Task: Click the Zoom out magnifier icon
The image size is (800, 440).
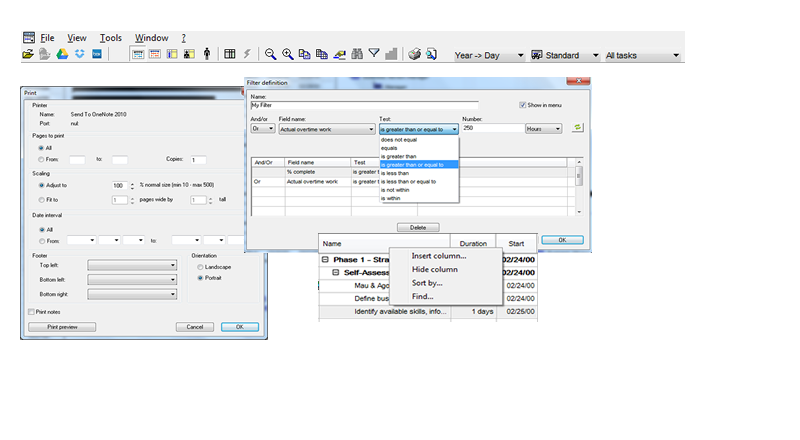Action: [270, 54]
